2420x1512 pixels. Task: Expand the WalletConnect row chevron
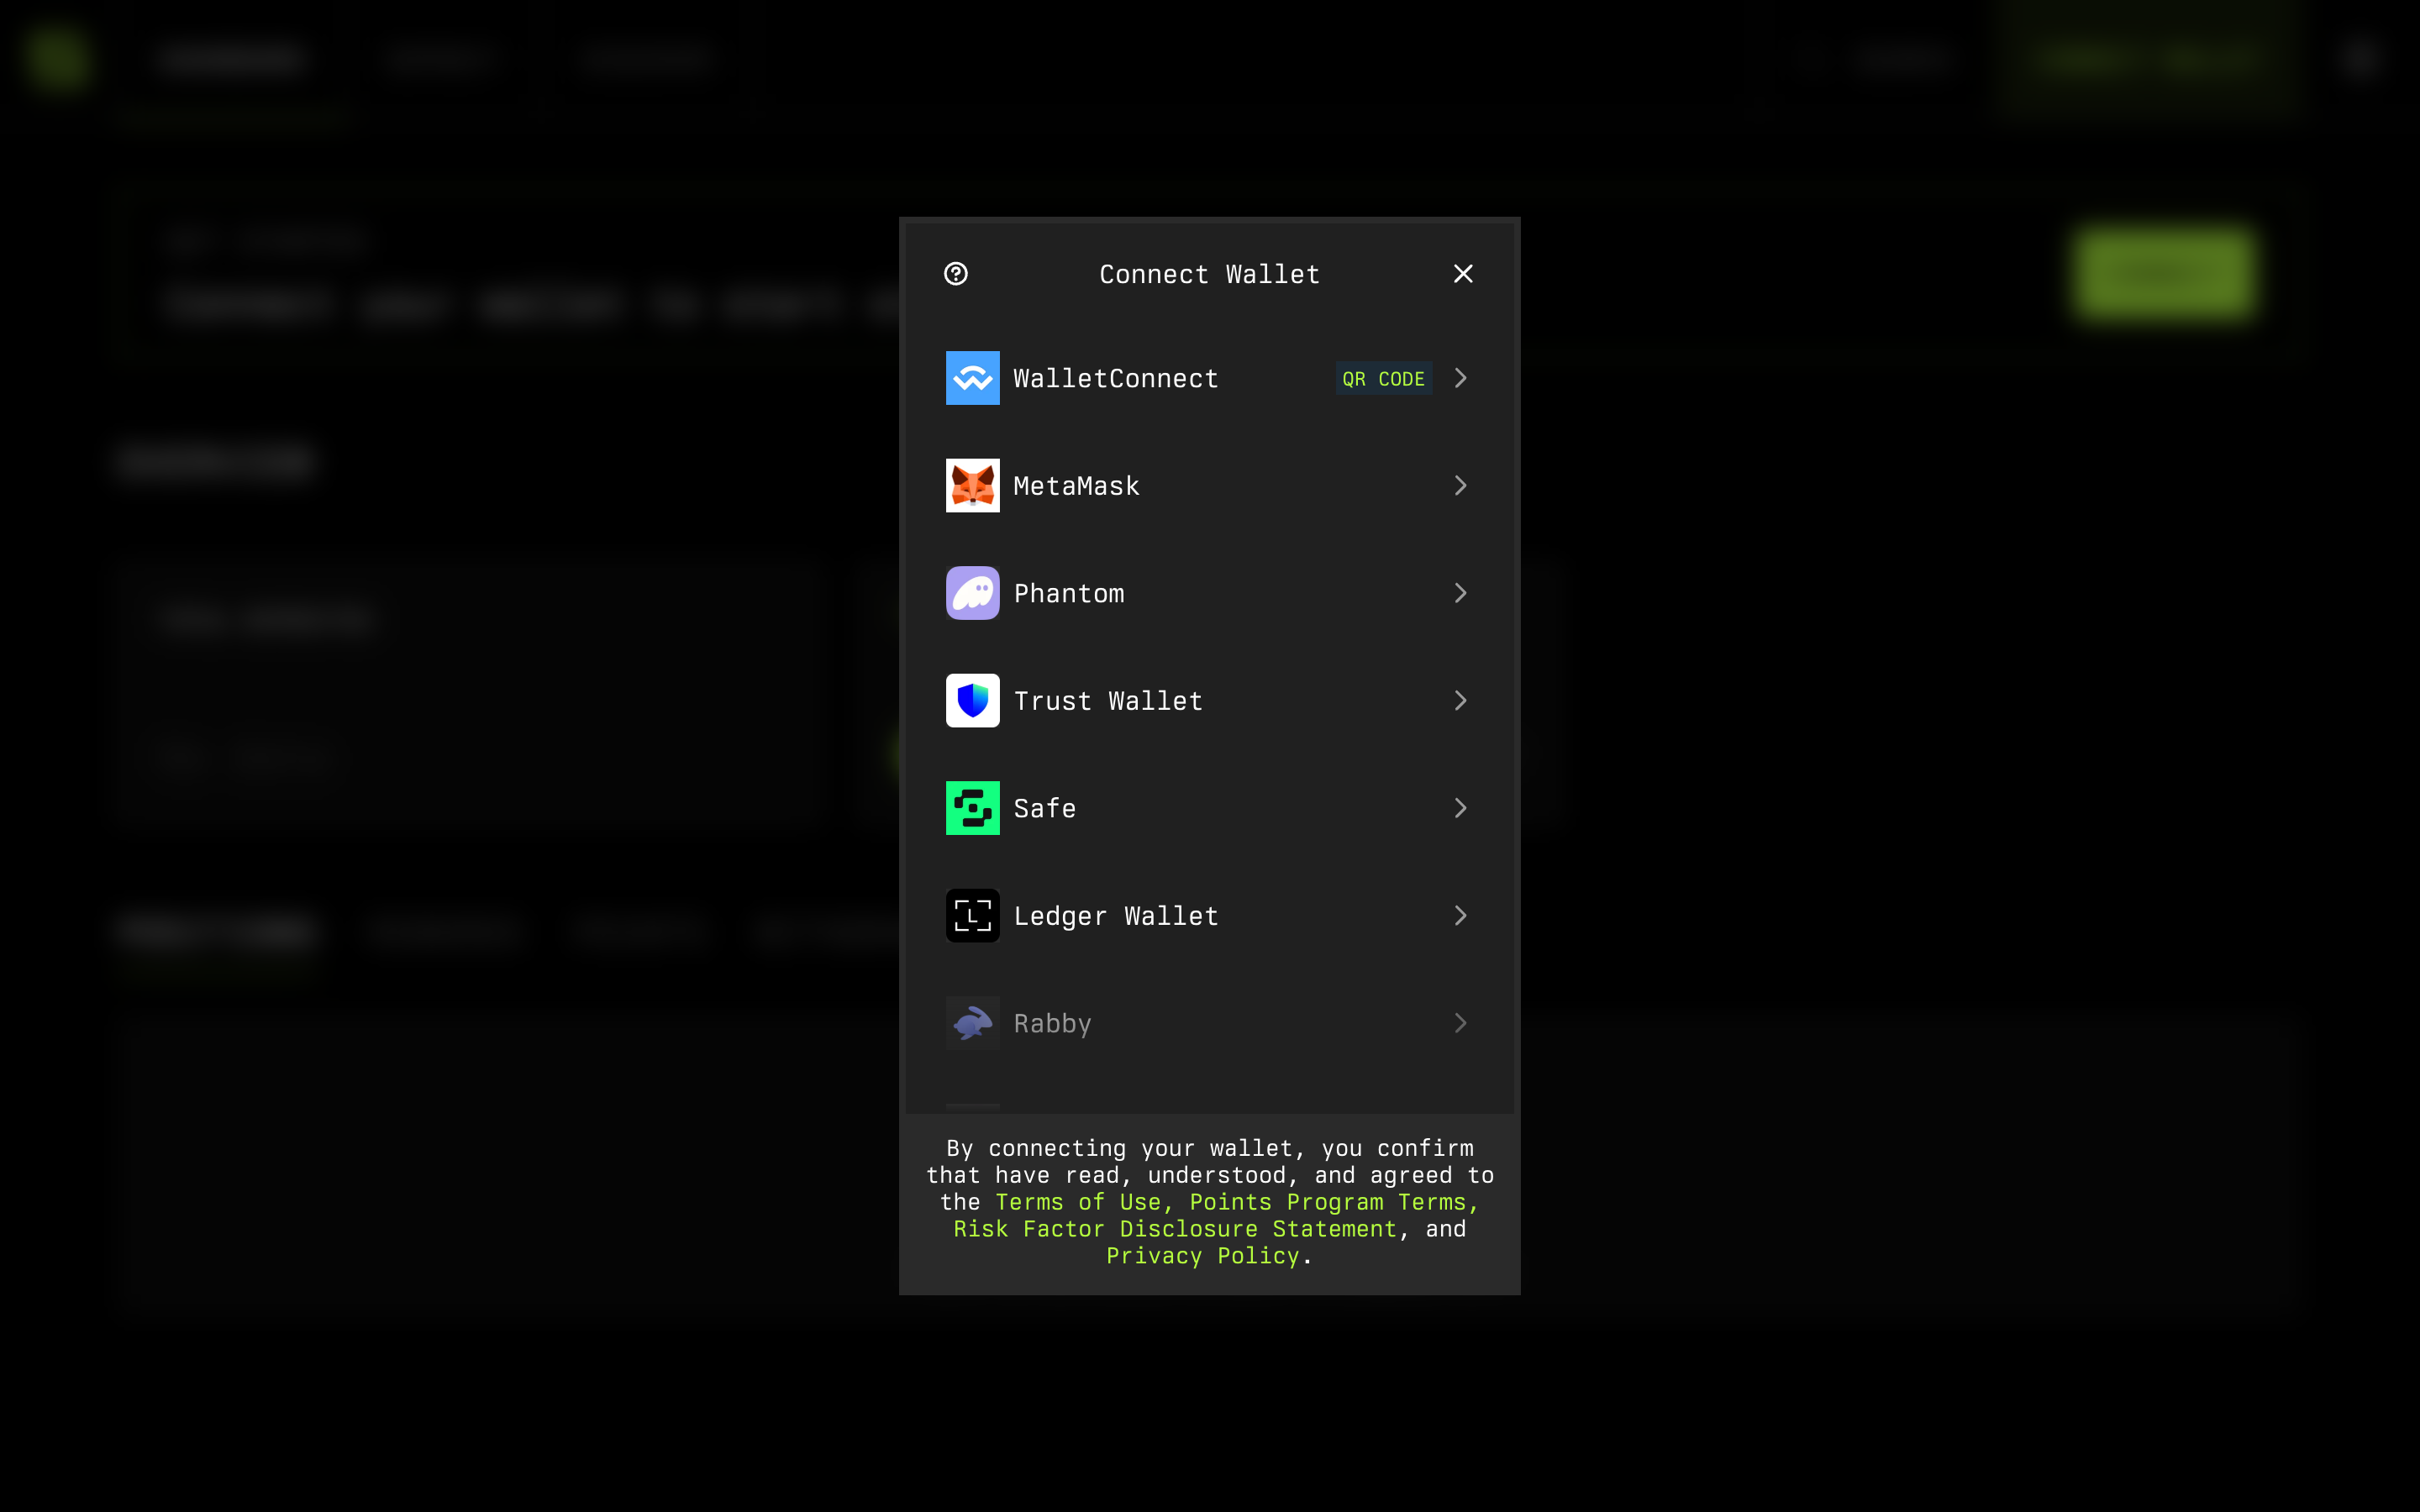point(1461,378)
